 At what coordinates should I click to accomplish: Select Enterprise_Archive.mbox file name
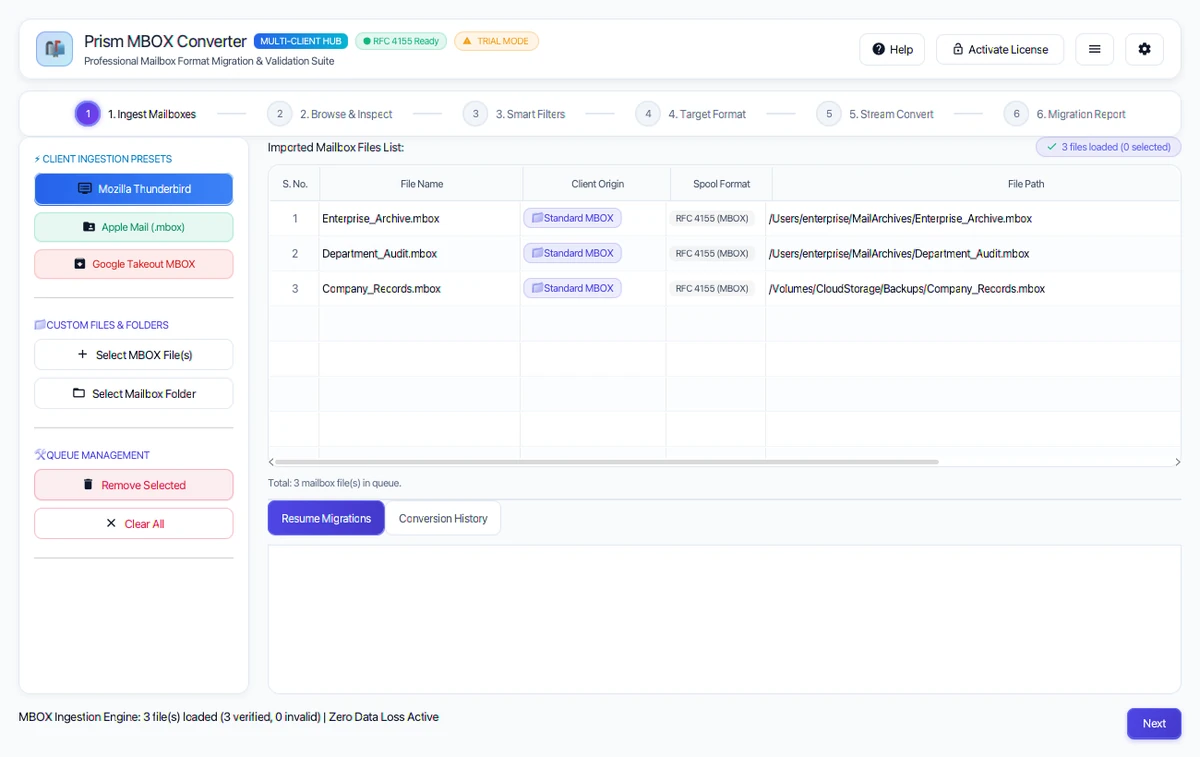[x=381, y=218]
